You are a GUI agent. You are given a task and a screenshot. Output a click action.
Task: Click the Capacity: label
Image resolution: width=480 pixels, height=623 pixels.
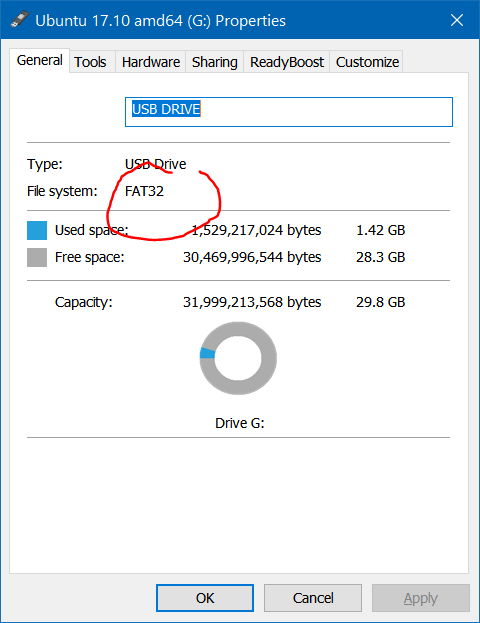point(83,302)
